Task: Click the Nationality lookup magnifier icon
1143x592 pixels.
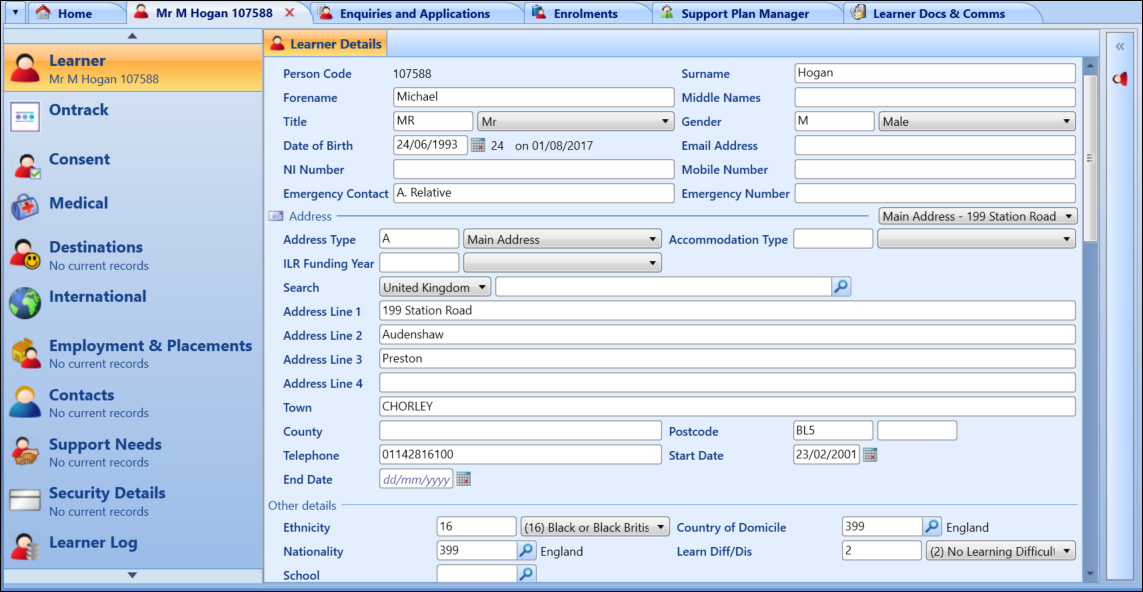Action: [526, 552]
